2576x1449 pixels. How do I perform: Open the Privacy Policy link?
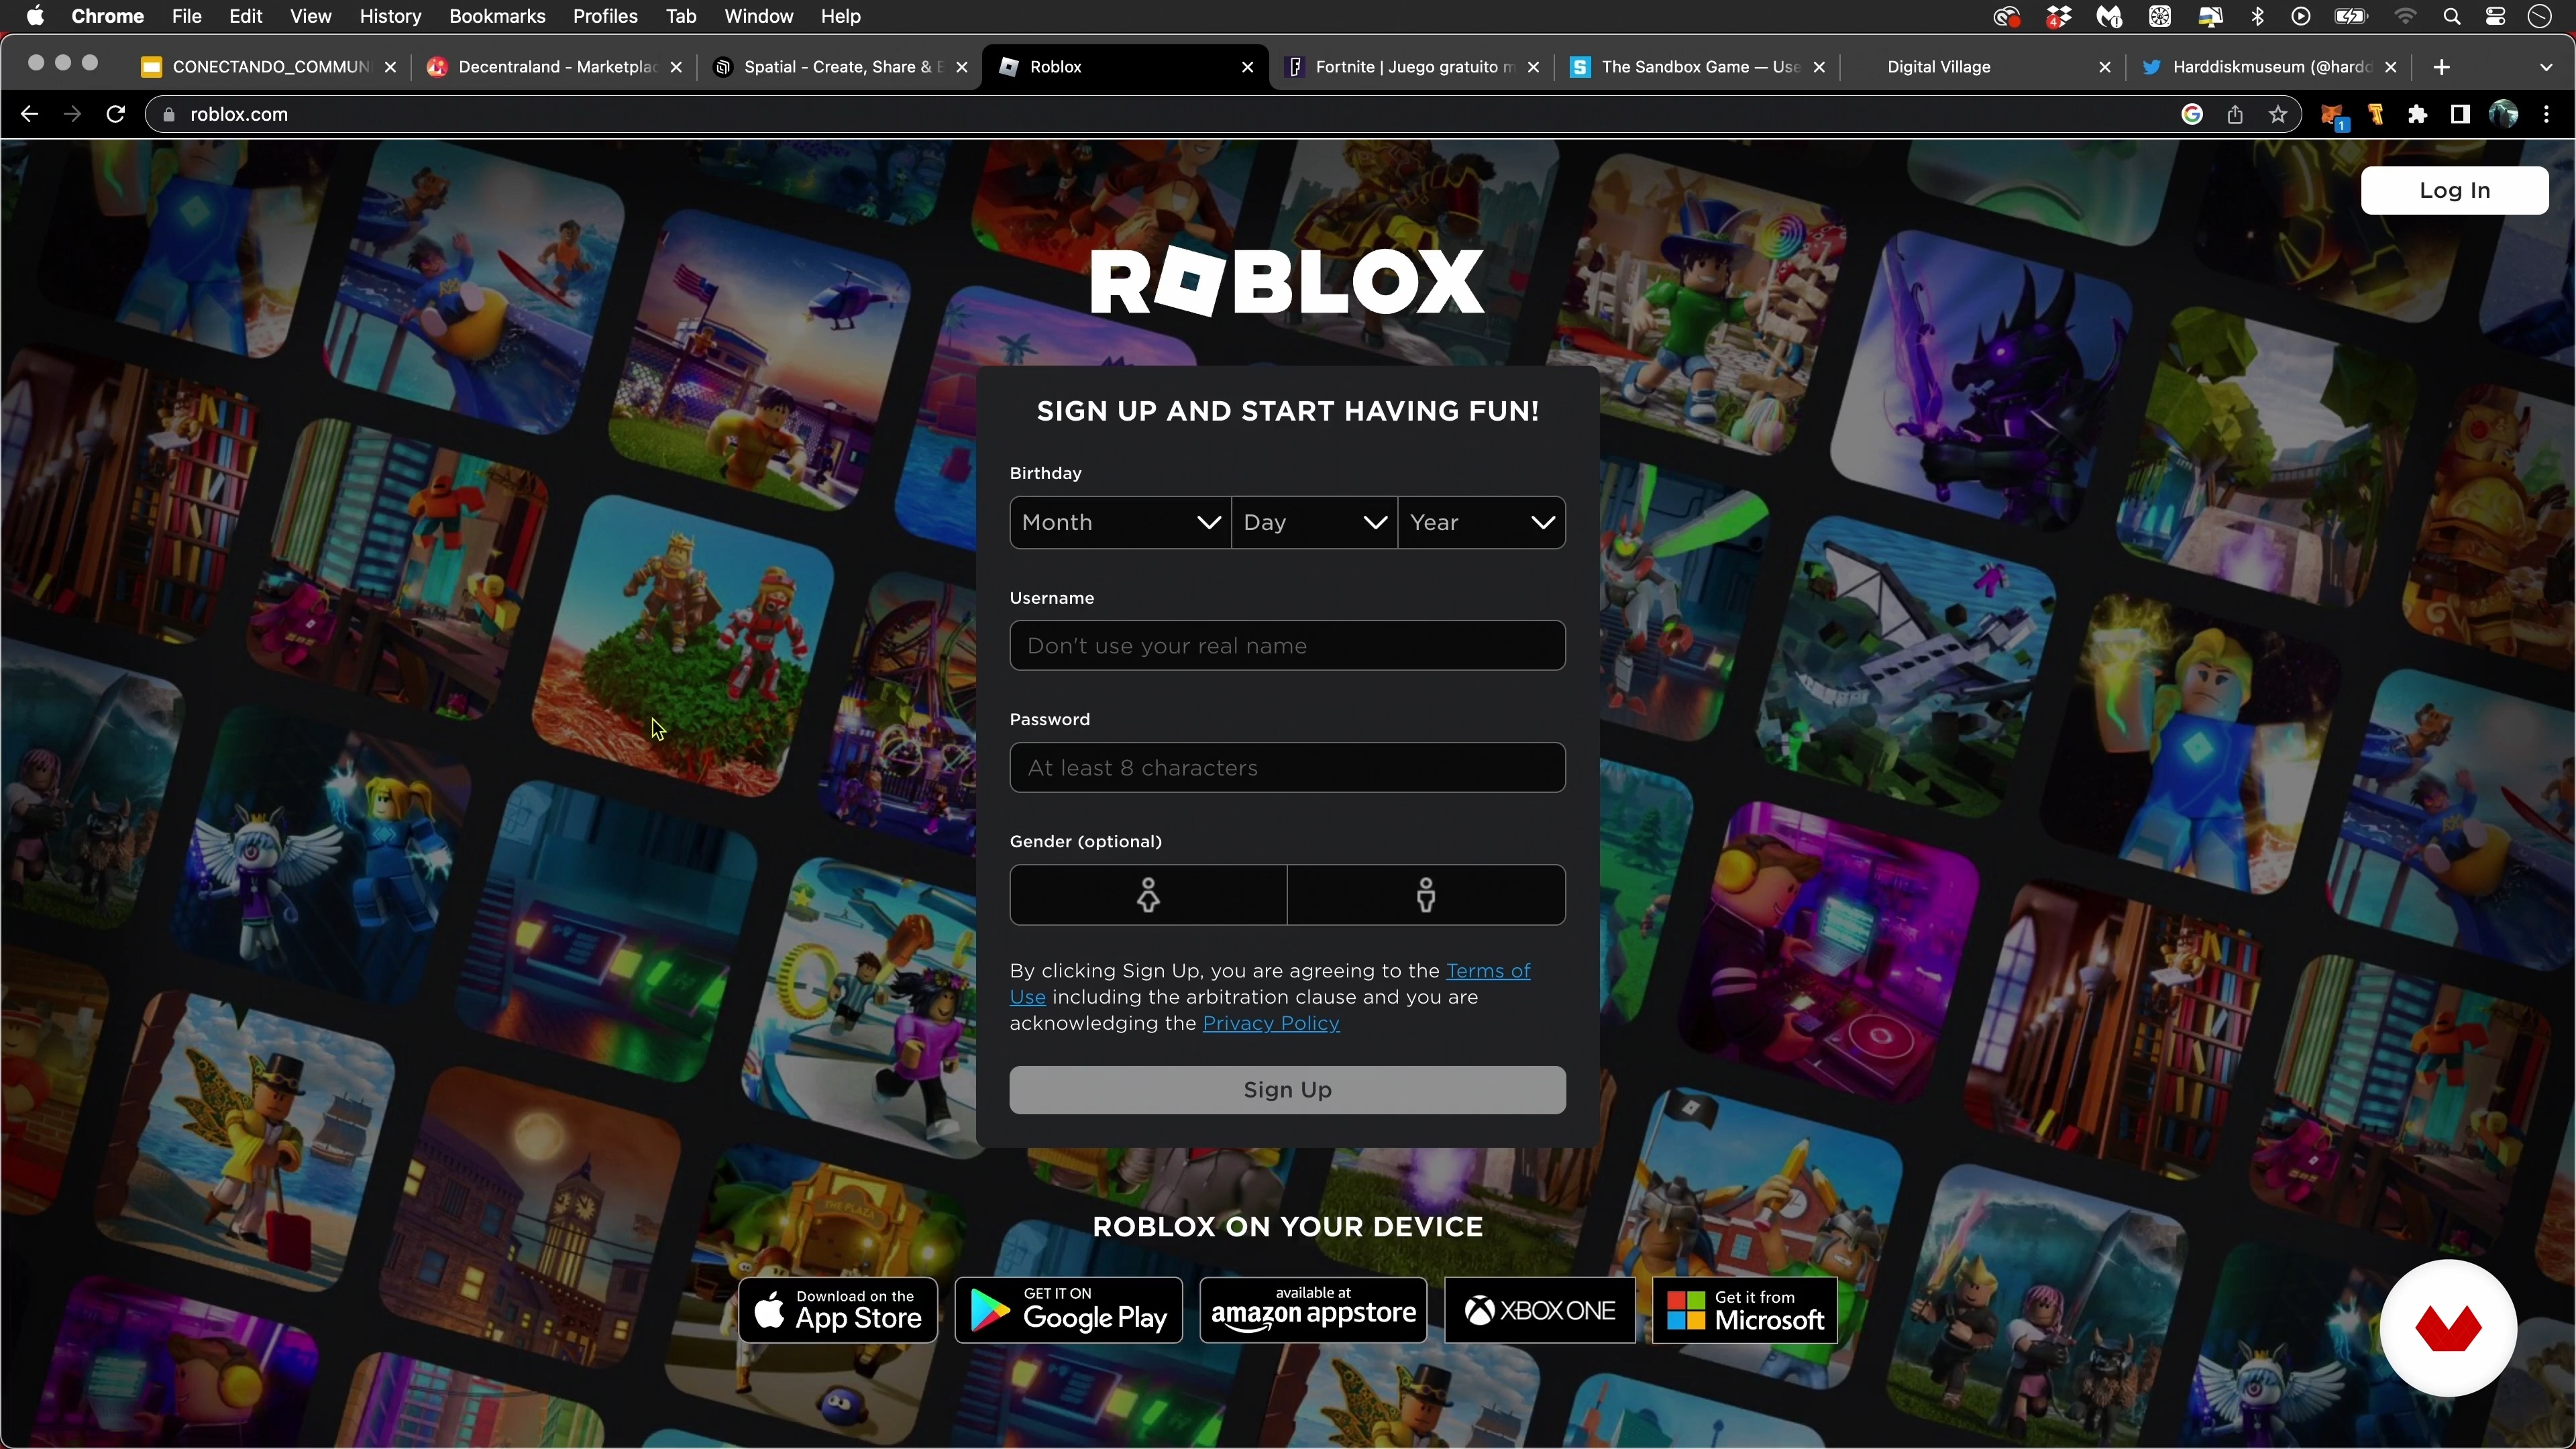1271,1023
